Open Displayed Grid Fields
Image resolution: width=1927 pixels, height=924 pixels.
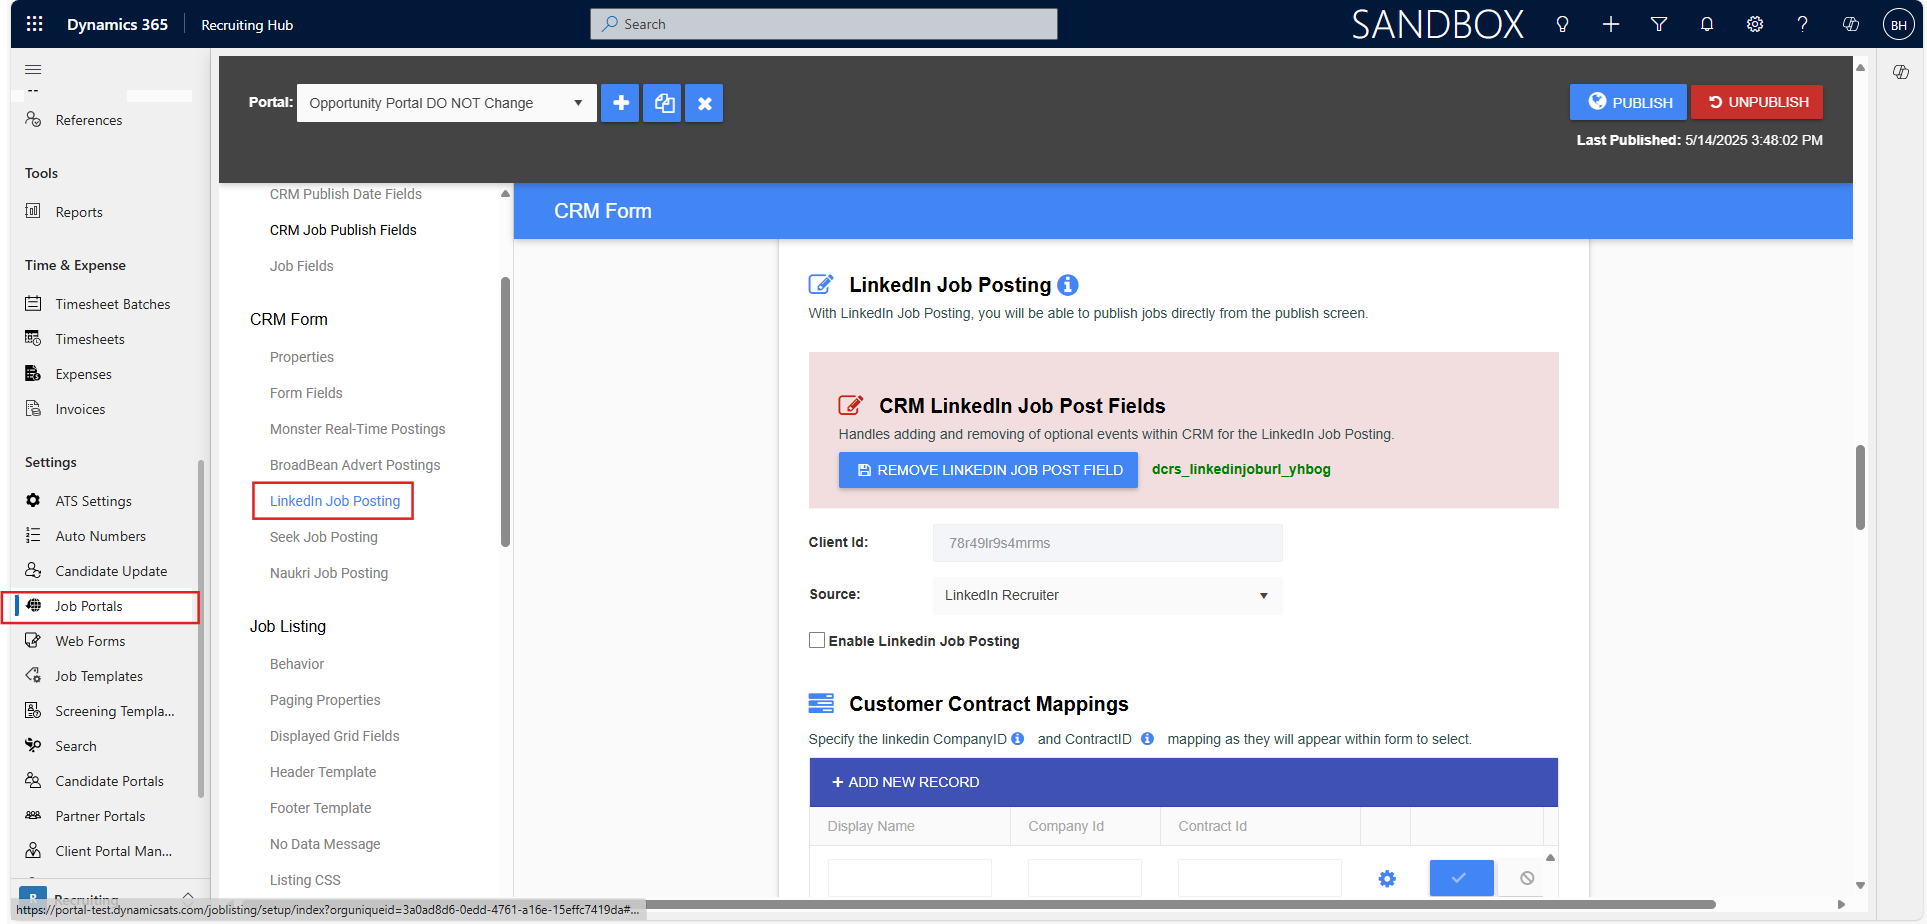335,736
